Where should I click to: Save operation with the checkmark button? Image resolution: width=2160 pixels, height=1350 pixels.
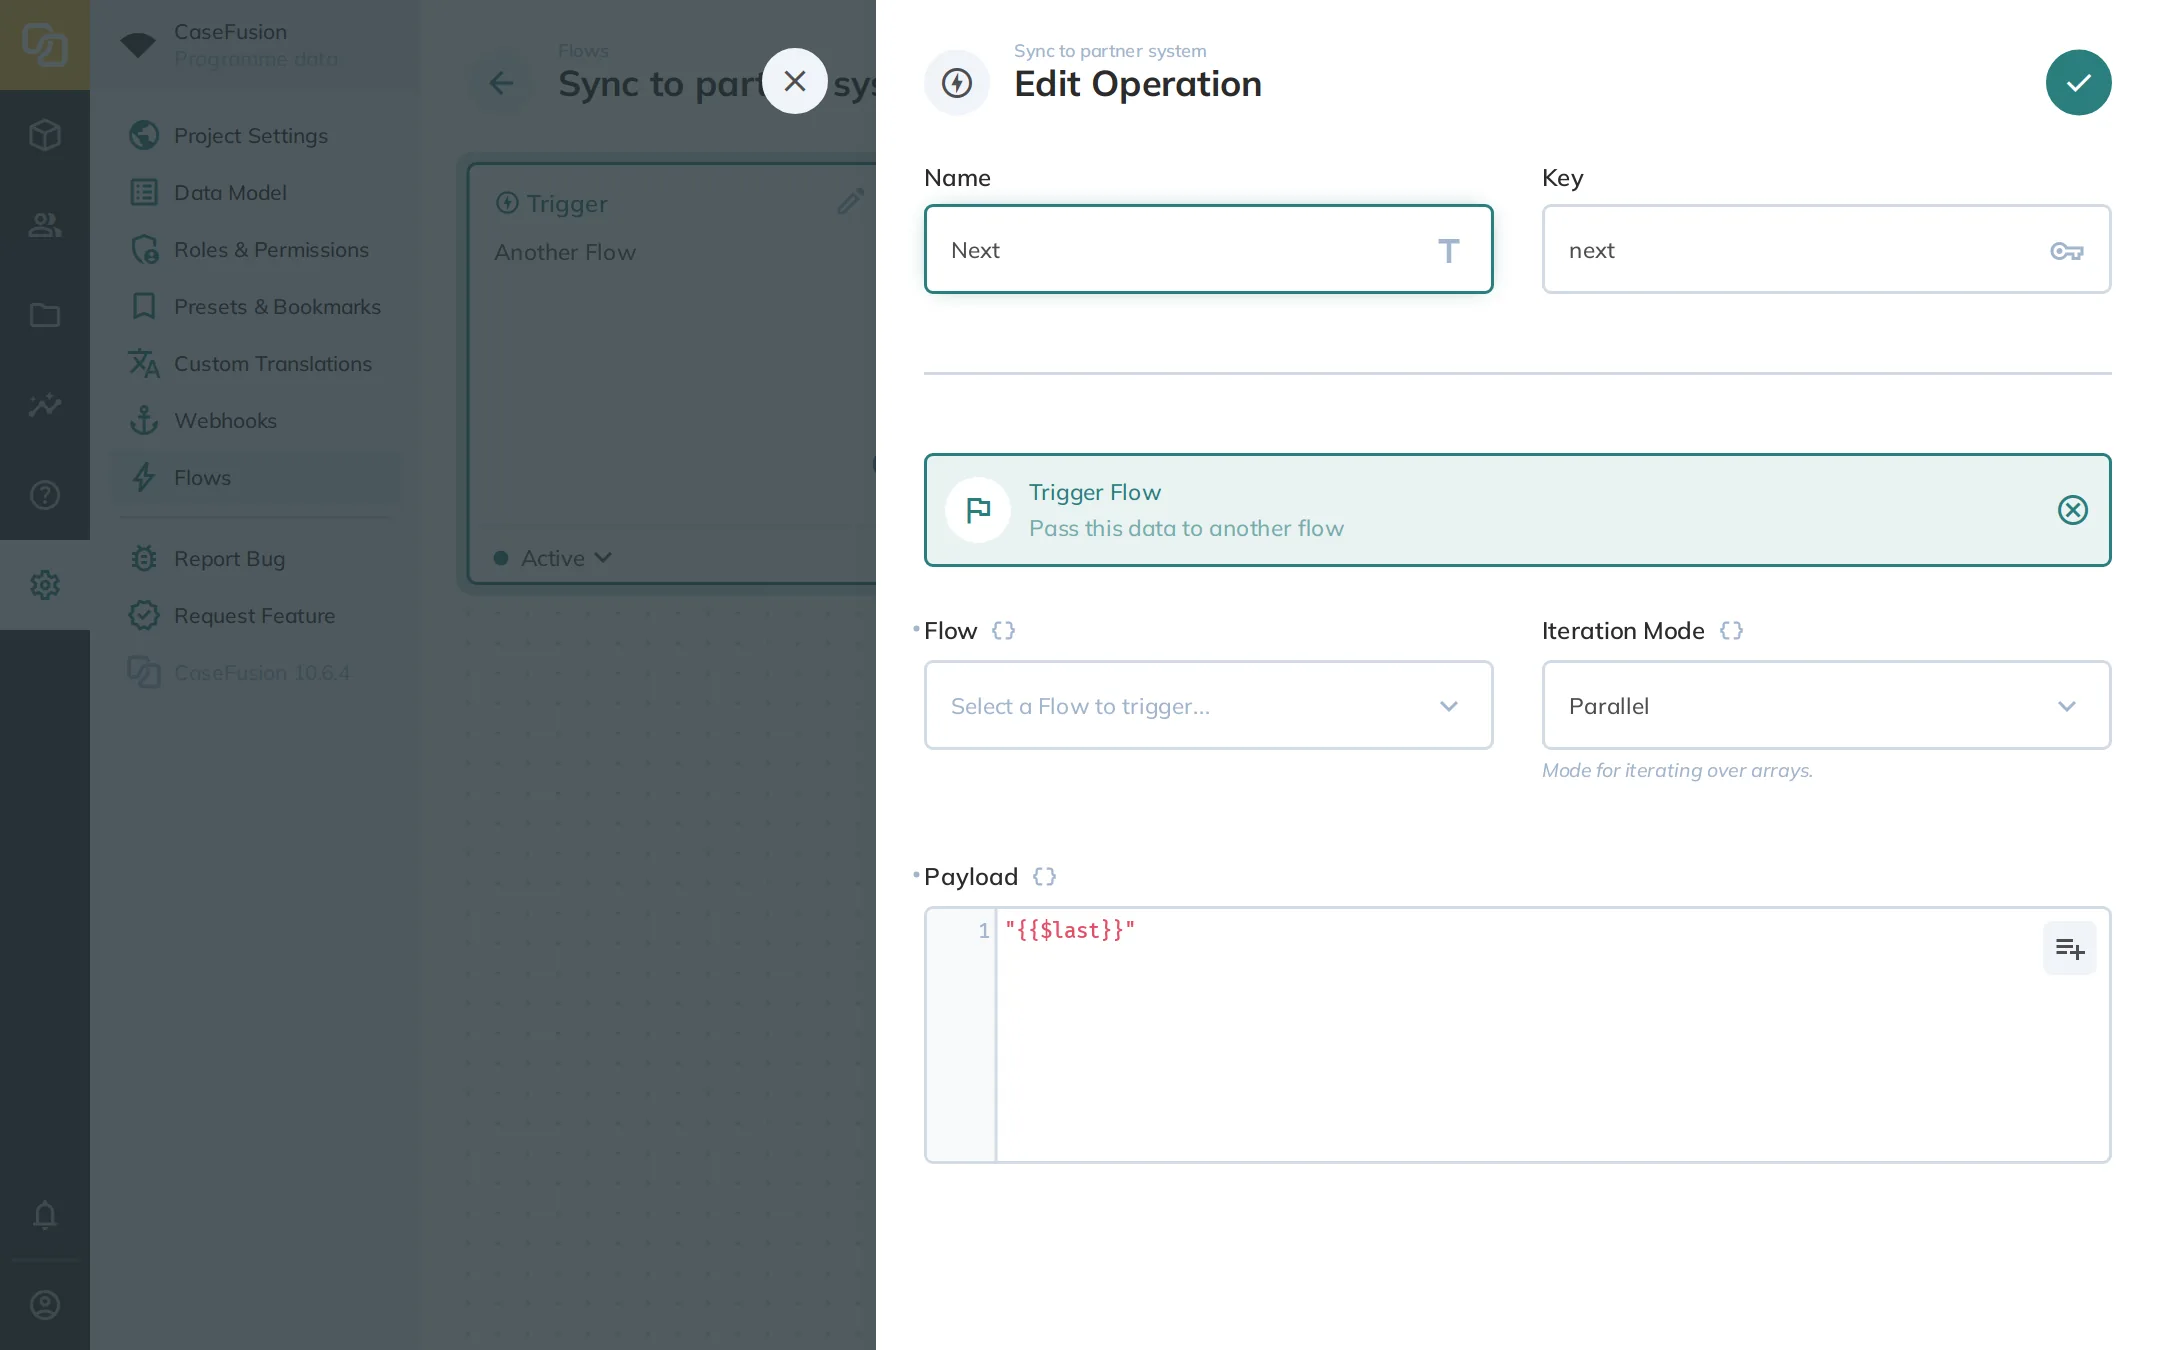tap(2078, 83)
